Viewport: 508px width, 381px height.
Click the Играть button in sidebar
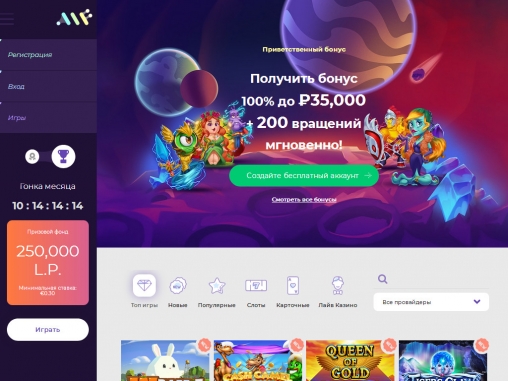click(x=48, y=330)
